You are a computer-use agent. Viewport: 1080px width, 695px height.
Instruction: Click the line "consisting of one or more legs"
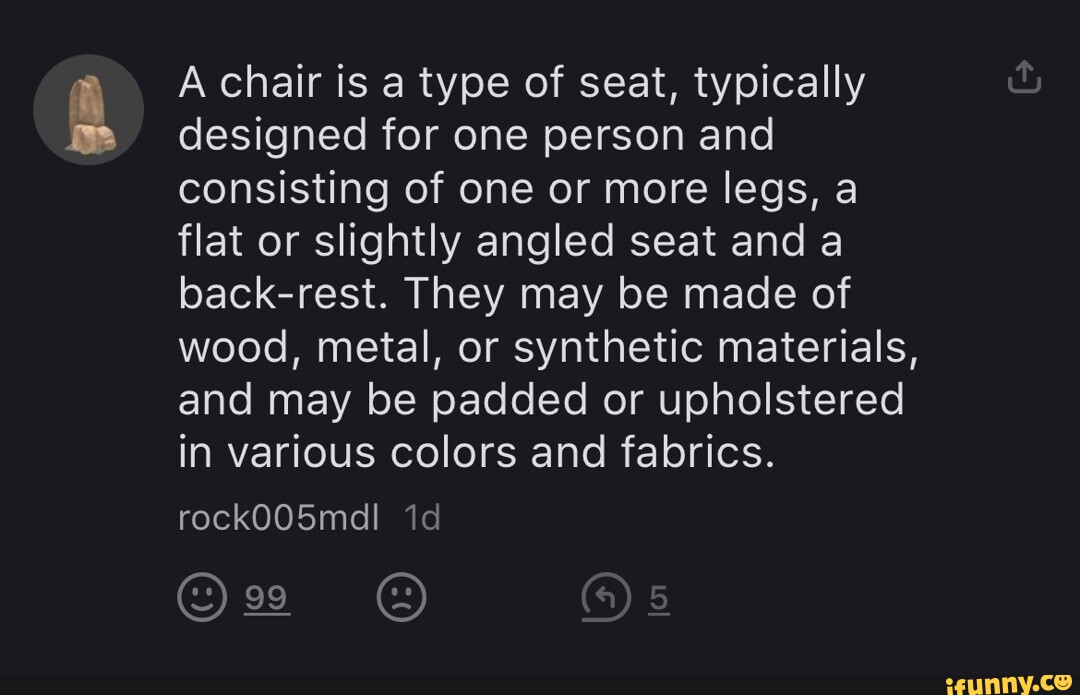pos(517,188)
